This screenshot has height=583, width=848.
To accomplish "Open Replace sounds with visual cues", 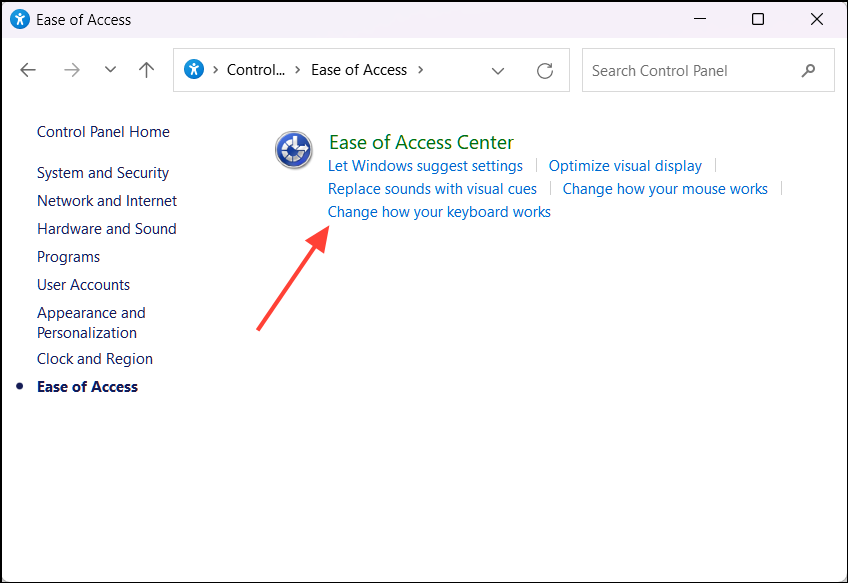I will (432, 188).
